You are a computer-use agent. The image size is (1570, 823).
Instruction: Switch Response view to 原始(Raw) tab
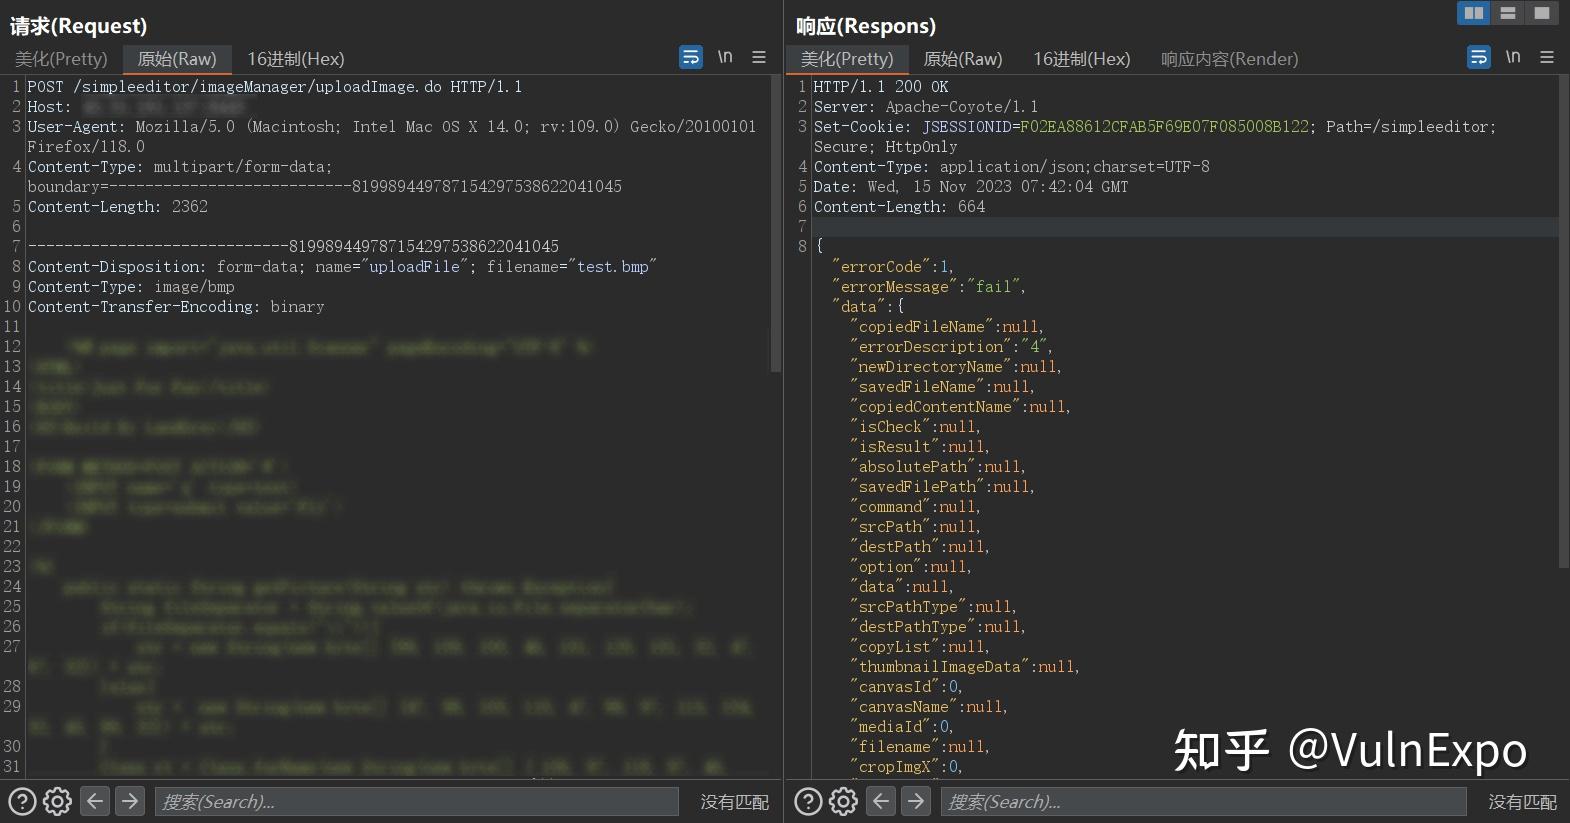(x=963, y=59)
